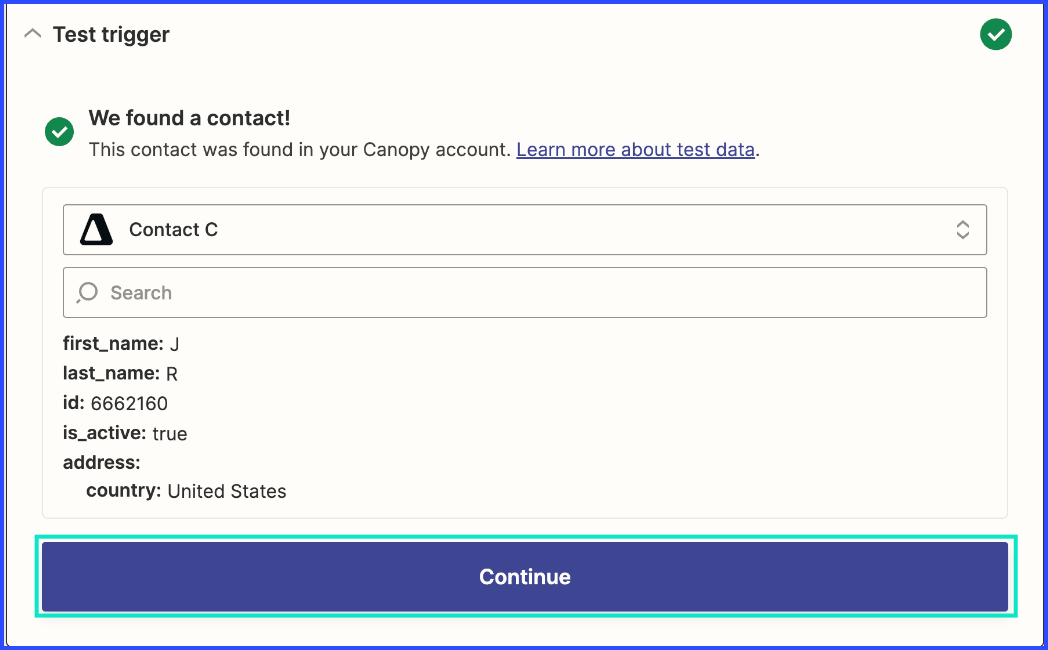Select the country United States row
Screen dimensions: 1048x650
tap(186, 491)
